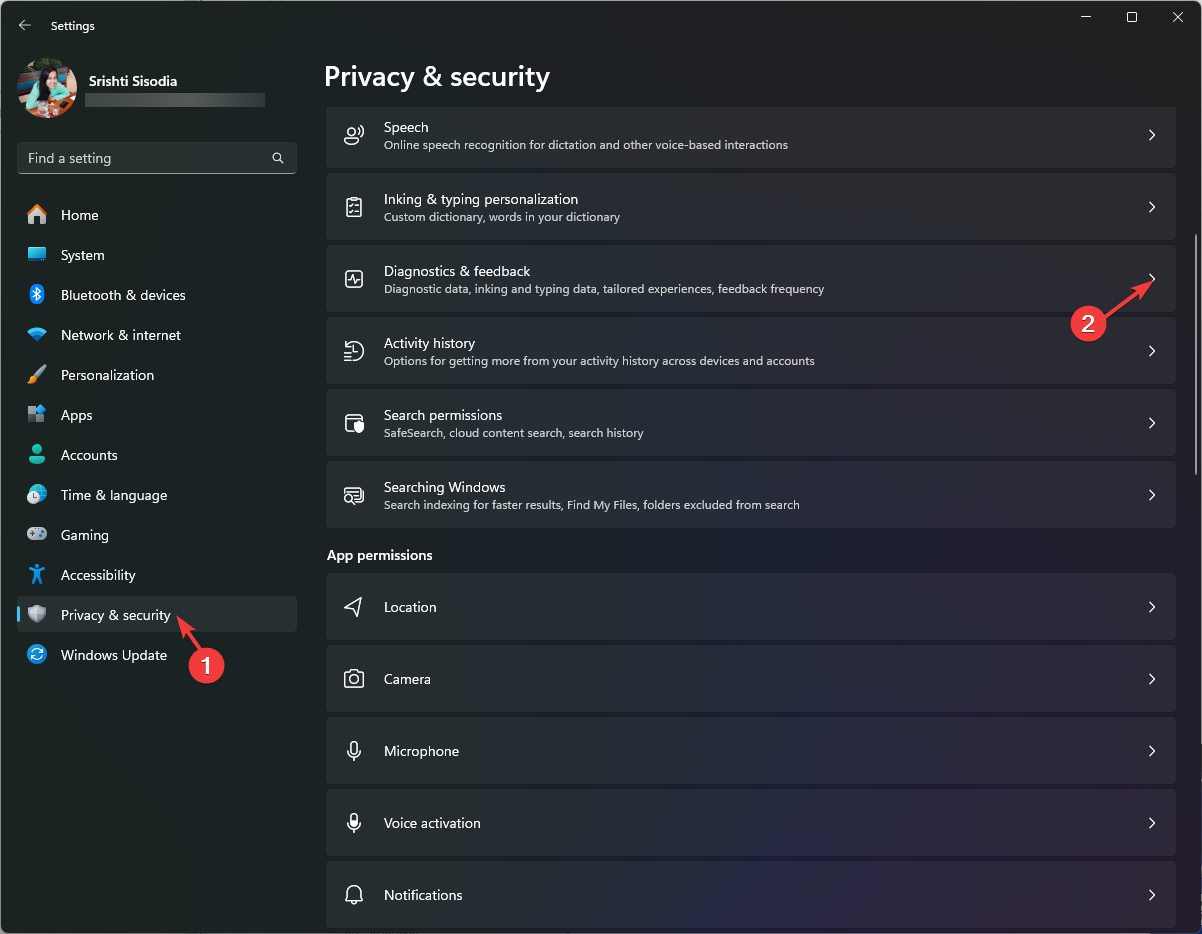The image size is (1202, 934).
Task: Click the Notifications bell icon
Action: tap(353, 895)
